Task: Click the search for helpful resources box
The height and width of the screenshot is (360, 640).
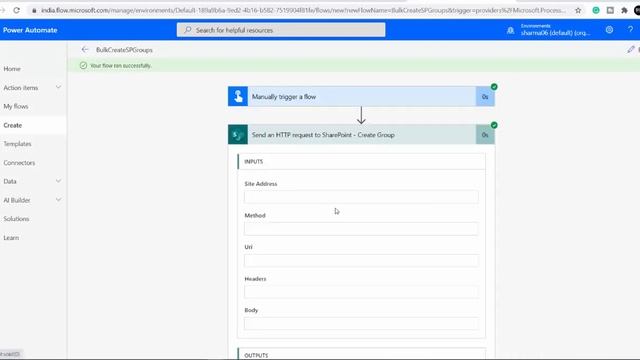Action: tap(281, 30)
